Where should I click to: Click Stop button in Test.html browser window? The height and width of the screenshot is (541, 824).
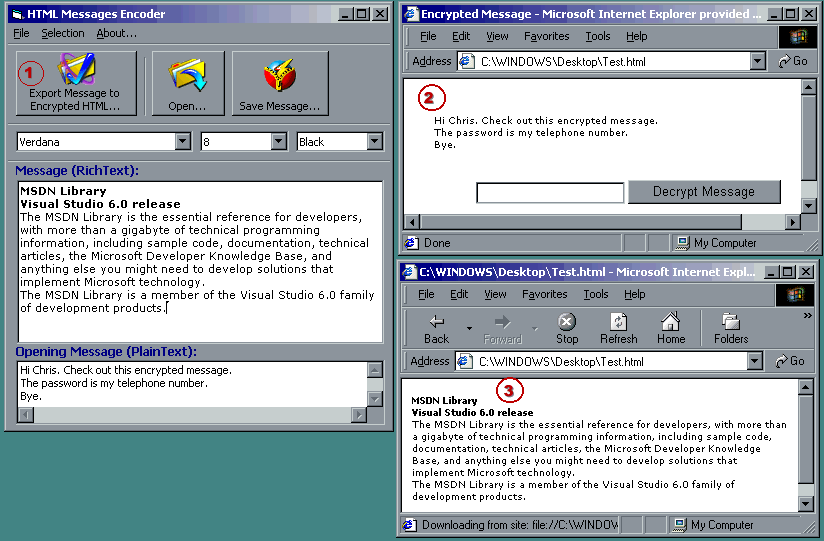click(x=567, y=329)
